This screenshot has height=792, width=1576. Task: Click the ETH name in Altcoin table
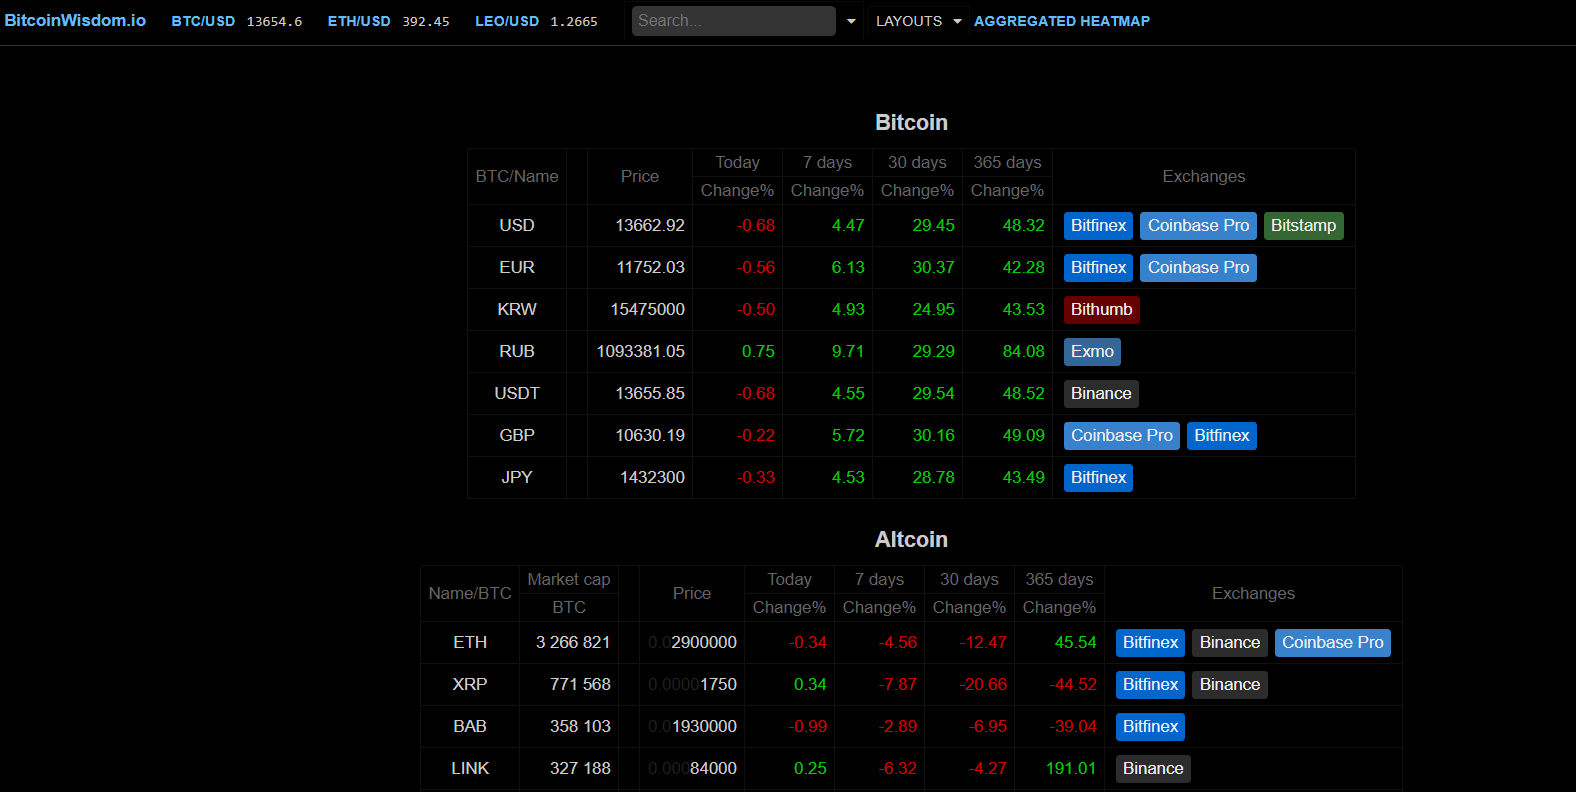(470, 643)
